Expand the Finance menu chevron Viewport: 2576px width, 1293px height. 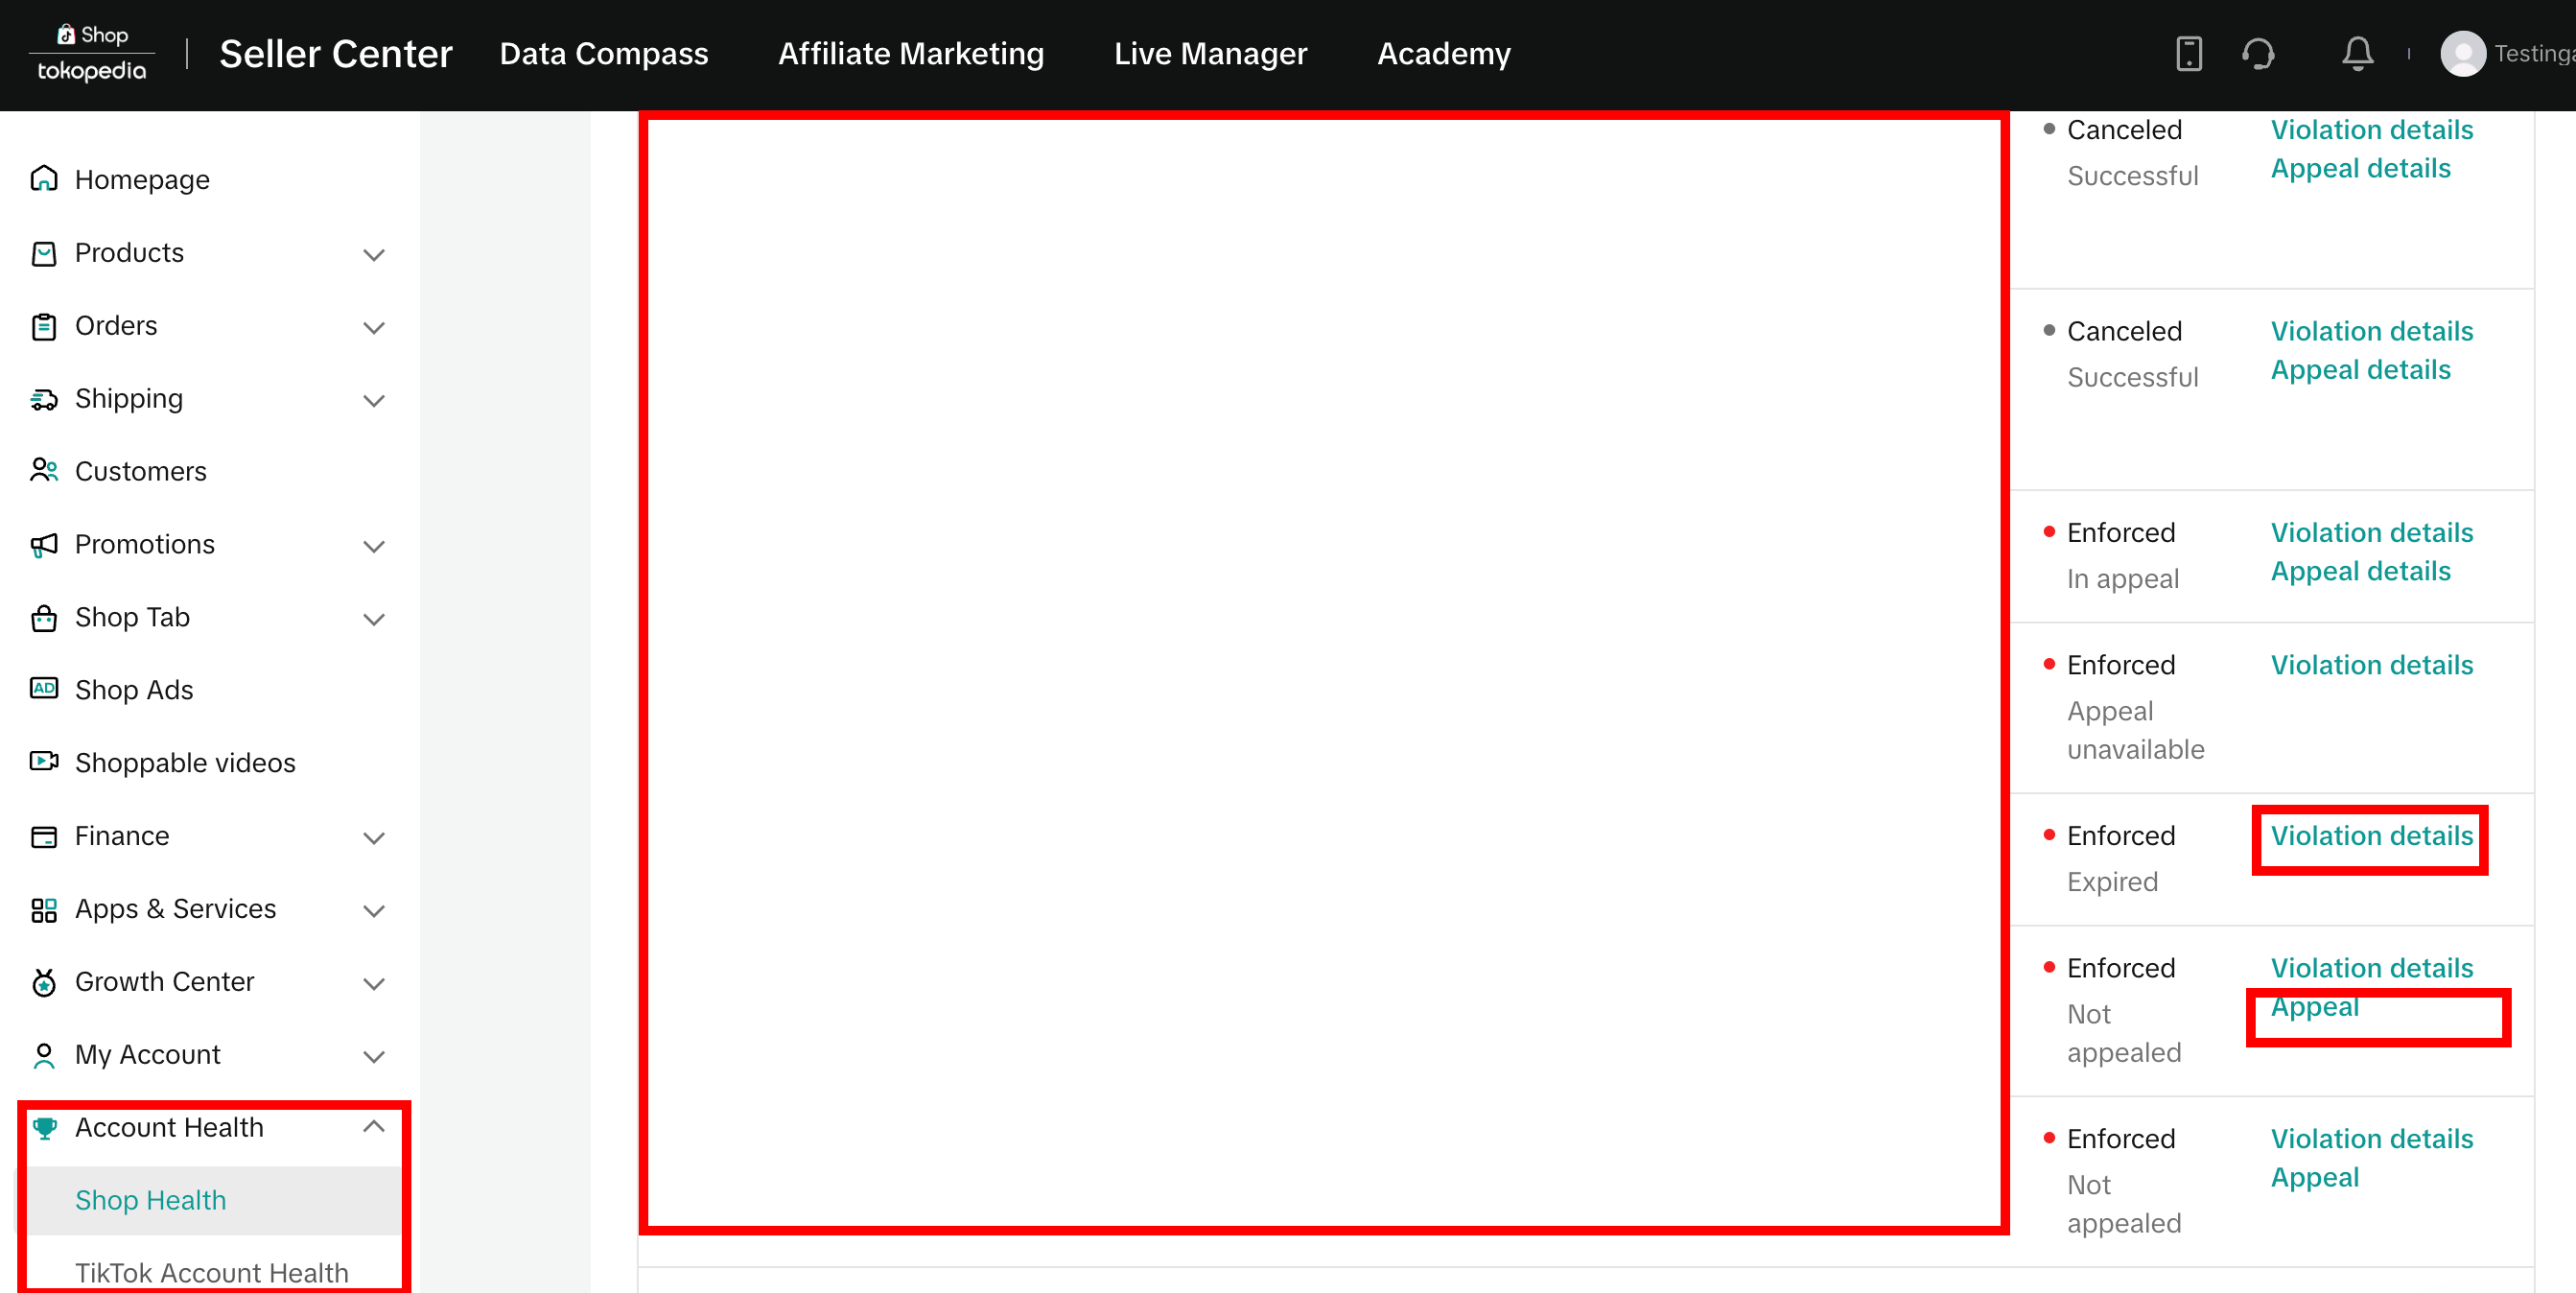pos(374,837)
